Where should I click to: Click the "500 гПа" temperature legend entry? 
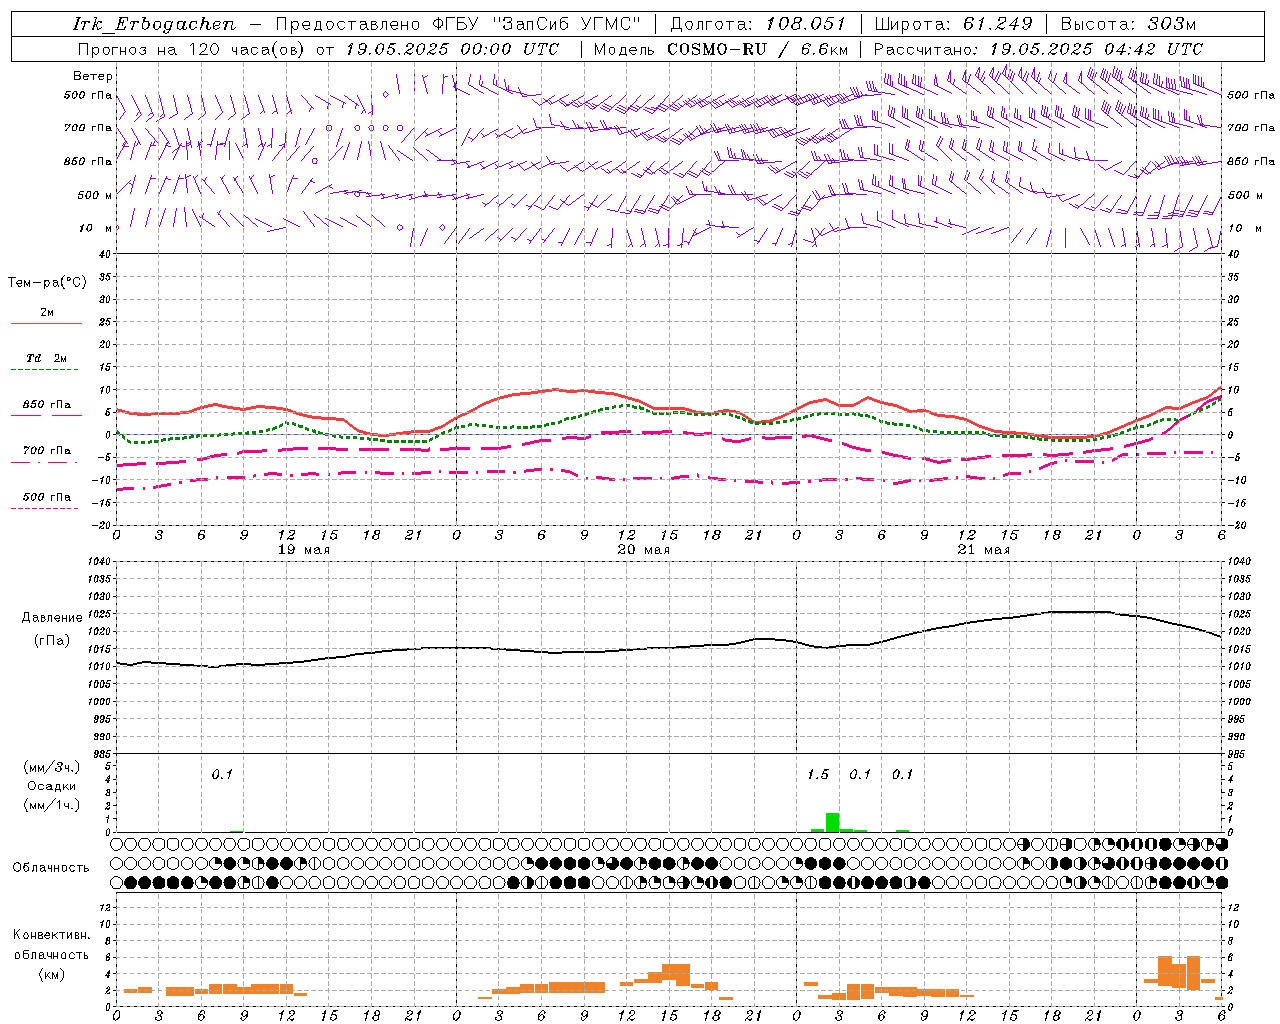[46, 497]
